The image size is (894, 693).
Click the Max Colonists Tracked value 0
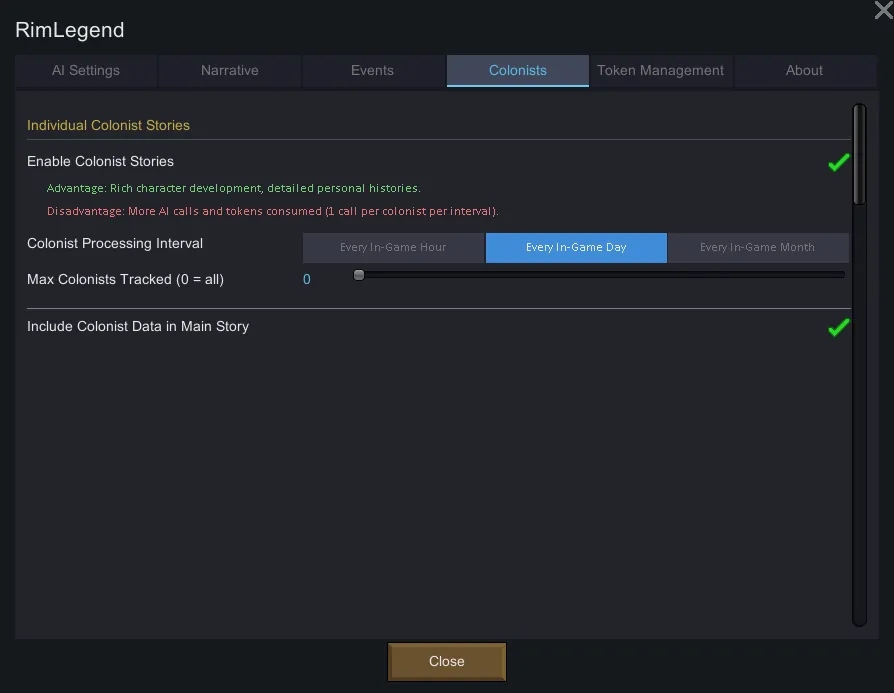point(307,280)
